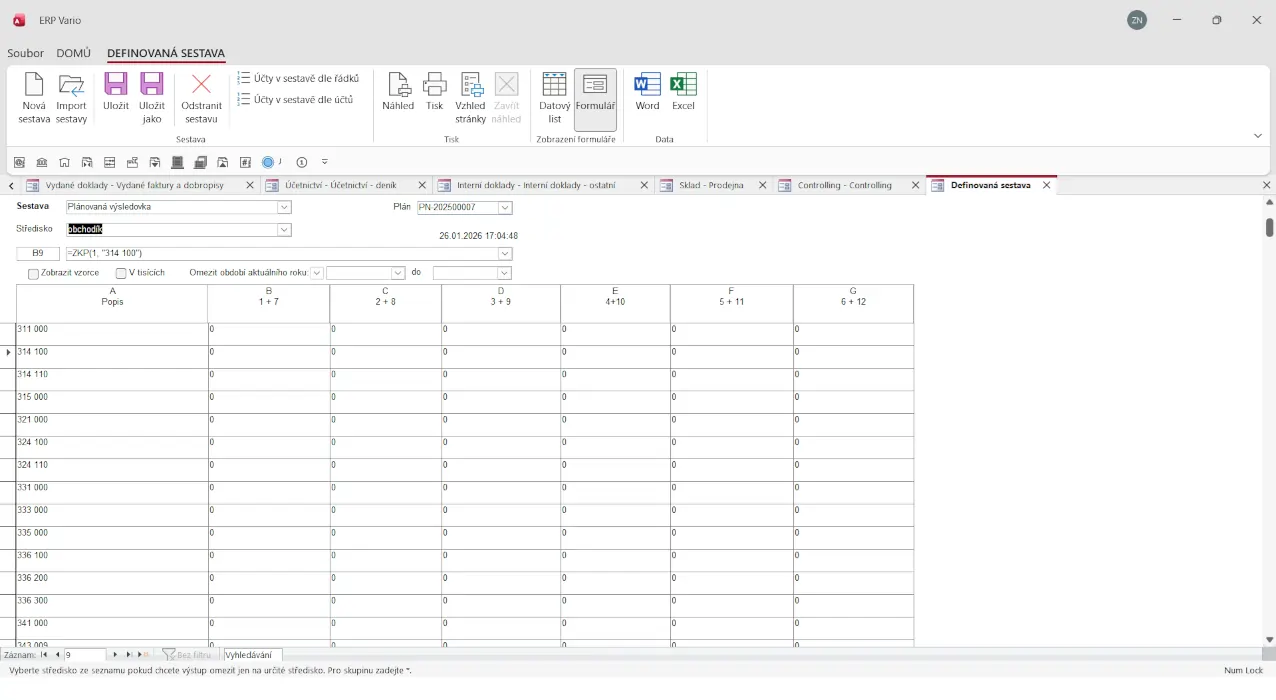Expand the Sestava dropdown list
This screenshot has height=700, width=1276.
pyautogui.click(x=284, y=208)
